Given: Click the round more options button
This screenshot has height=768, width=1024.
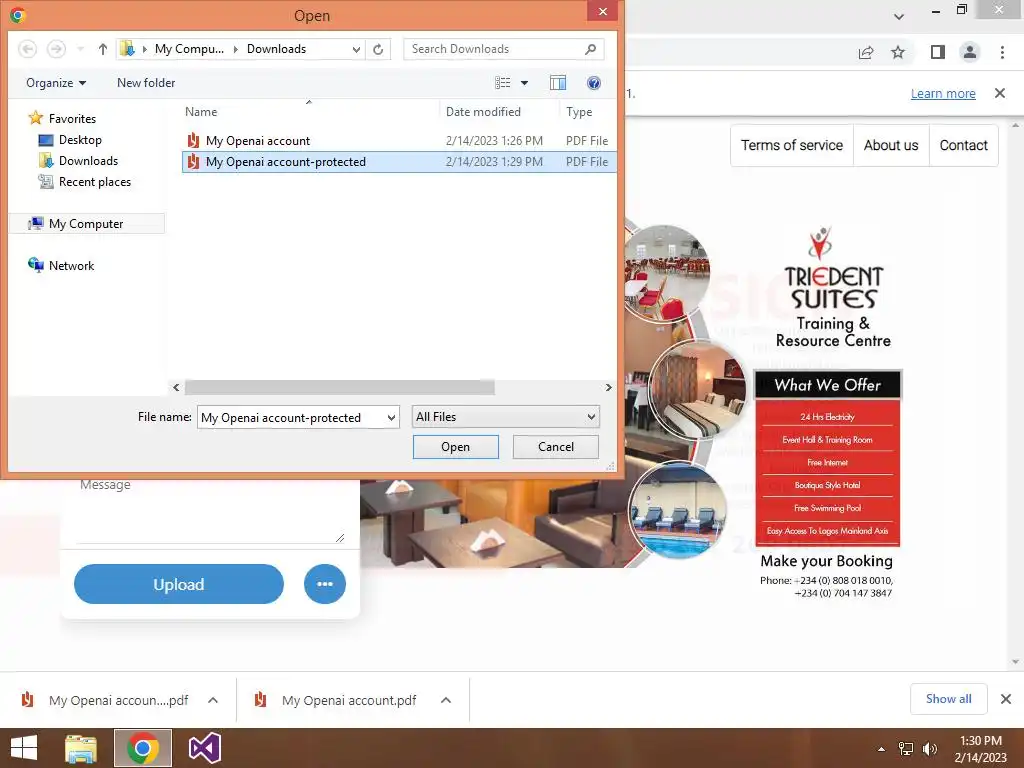Looking at the screenshot, I should coord(325,584).
